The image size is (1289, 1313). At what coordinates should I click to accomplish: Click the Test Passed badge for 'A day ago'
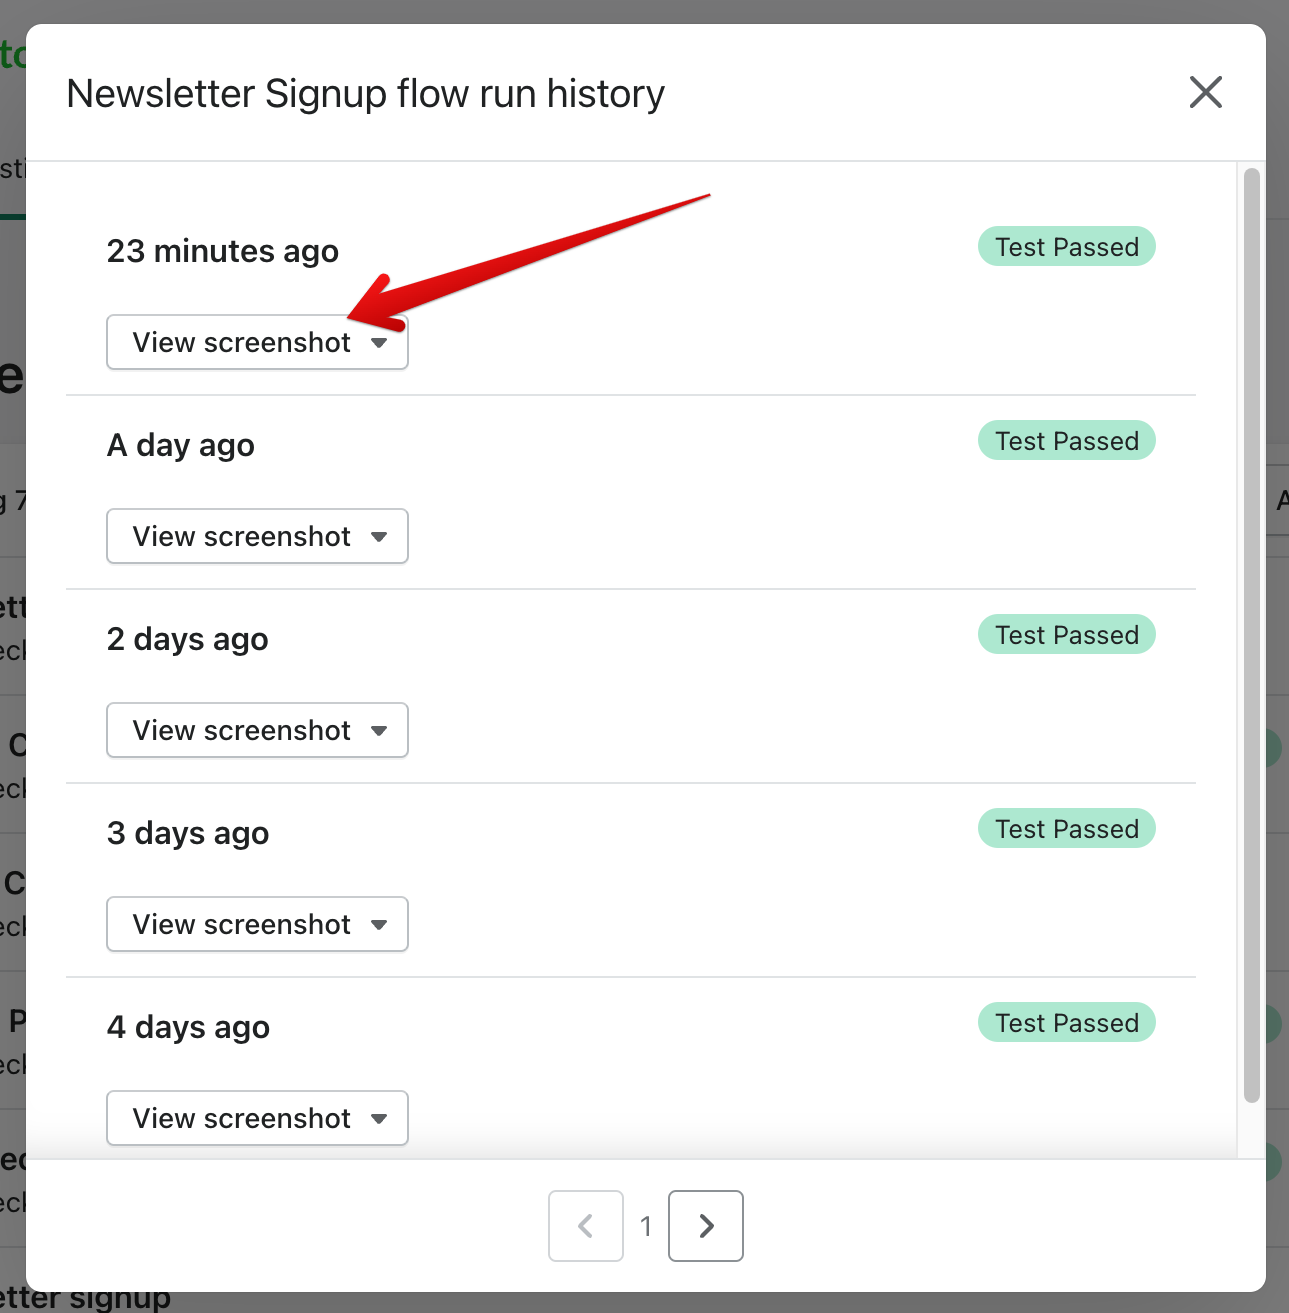pyautogui.click(x=1066, y=440)
